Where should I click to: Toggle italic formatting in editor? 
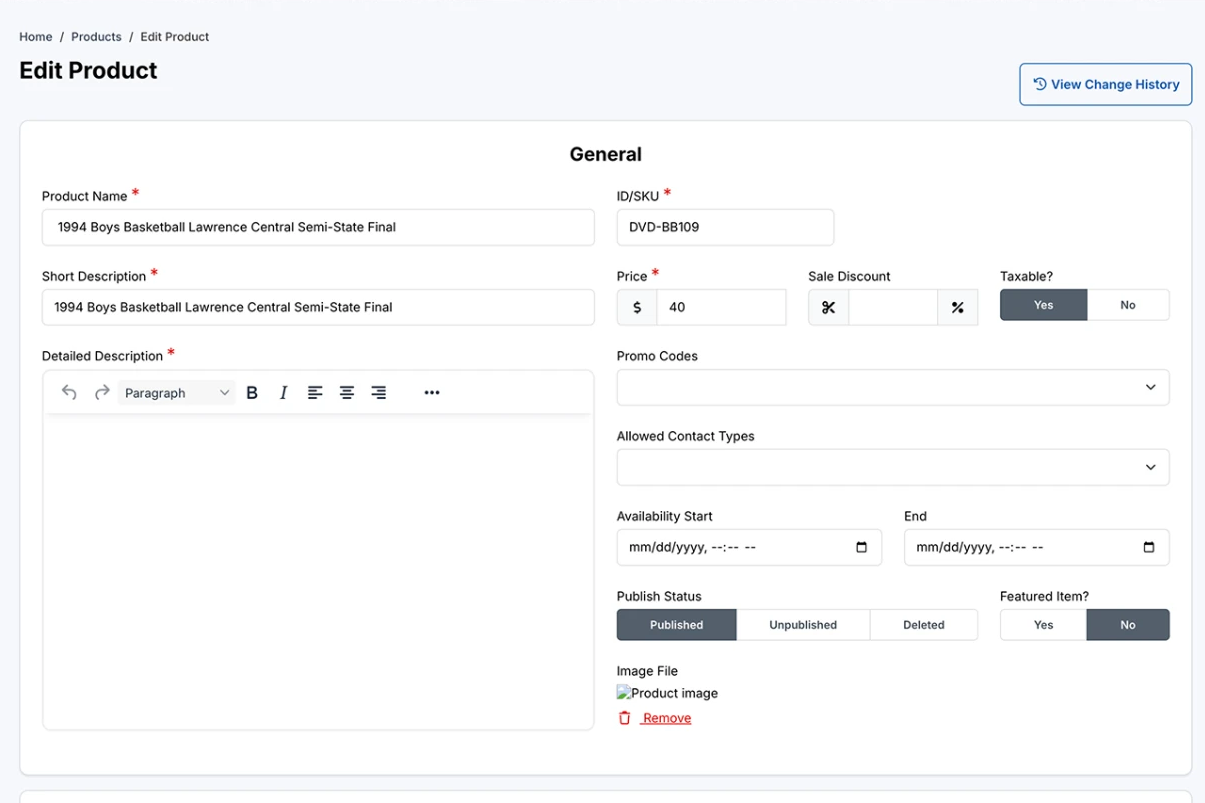283,393
